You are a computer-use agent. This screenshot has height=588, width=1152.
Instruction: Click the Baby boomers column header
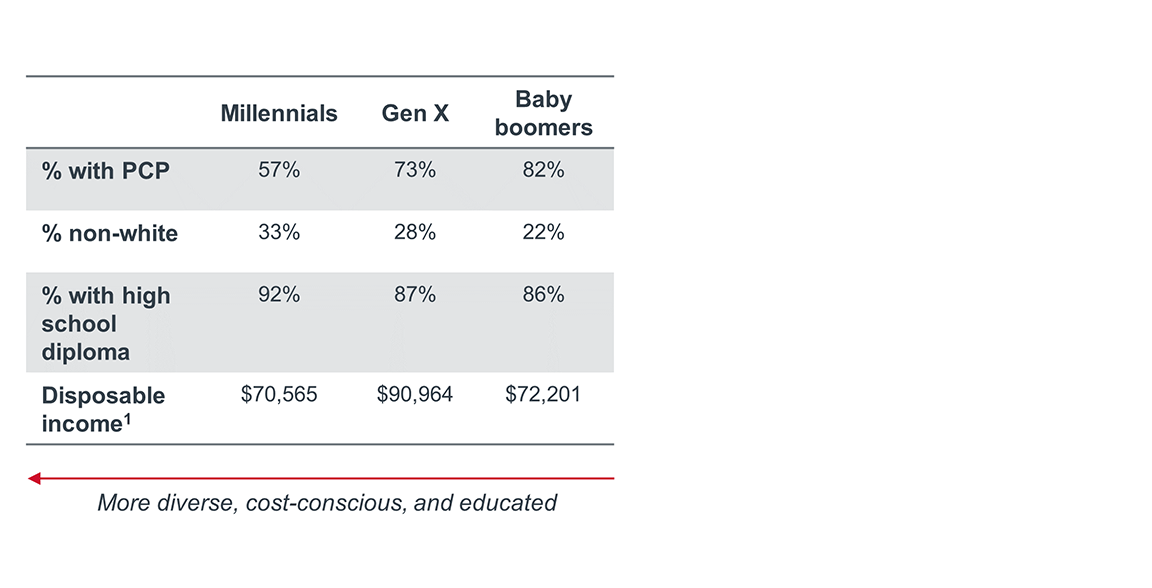pyautogui.click(x=543, y=114)
